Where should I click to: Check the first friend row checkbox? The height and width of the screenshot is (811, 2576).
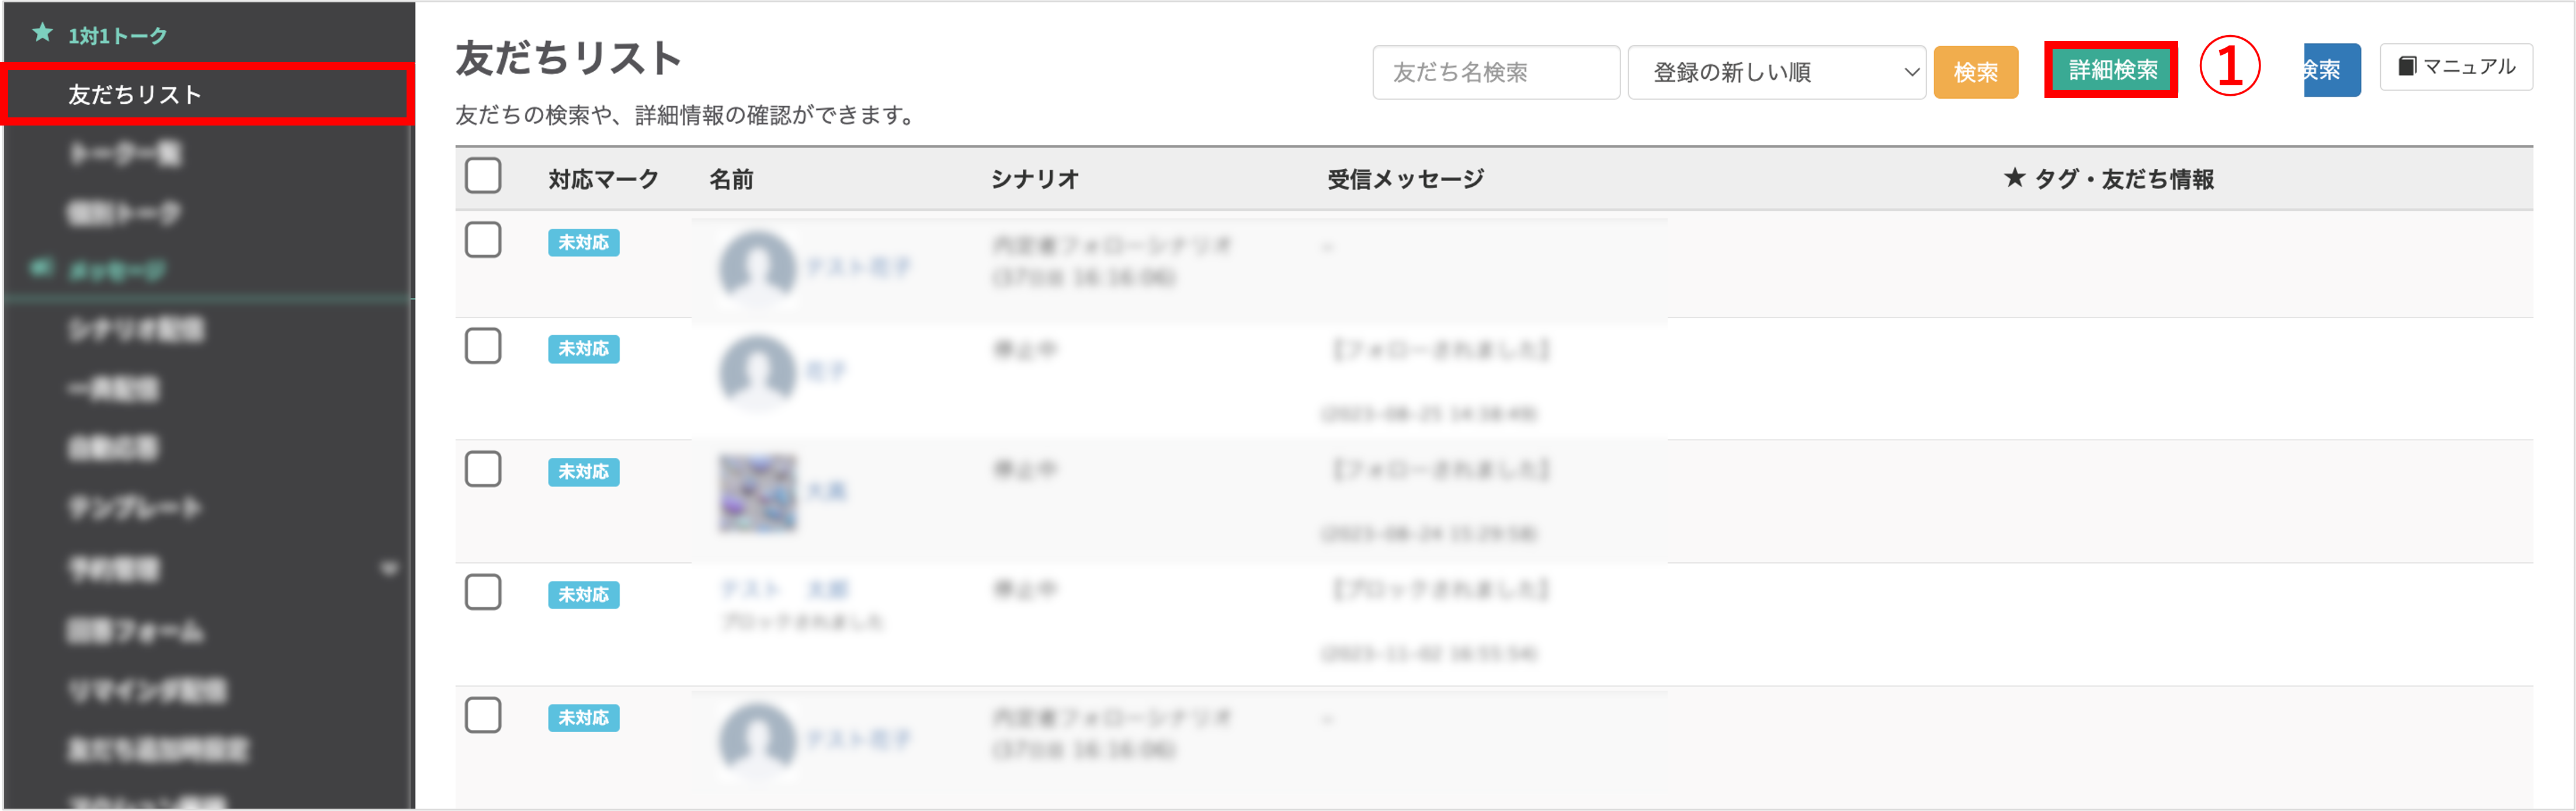[x=483, y=240]
